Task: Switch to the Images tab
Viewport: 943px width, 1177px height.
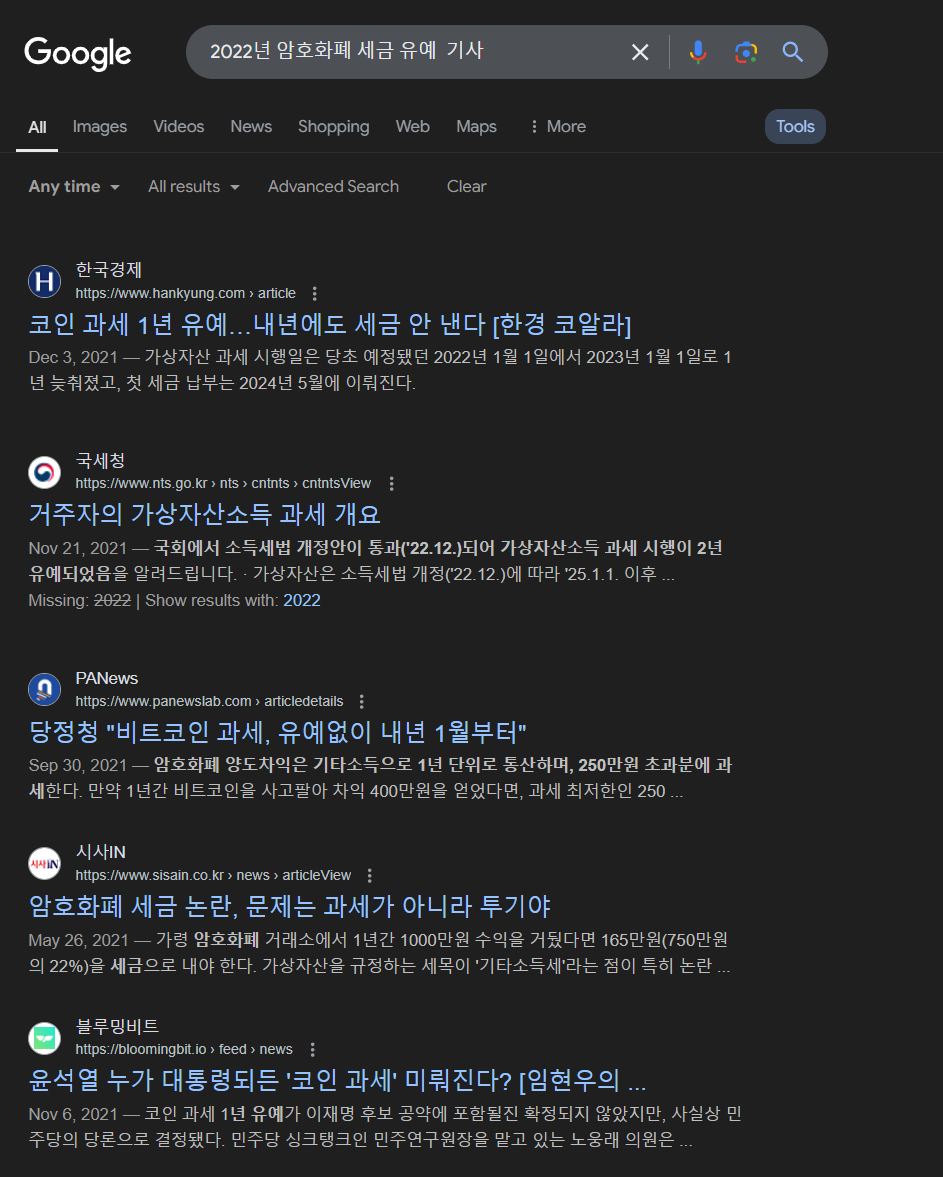Action: tap(100, 127)
